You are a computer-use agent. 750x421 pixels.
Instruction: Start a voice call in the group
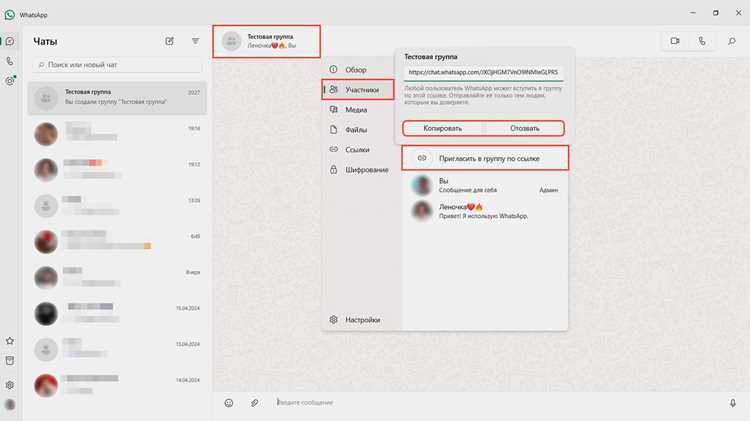pos(702,41)
